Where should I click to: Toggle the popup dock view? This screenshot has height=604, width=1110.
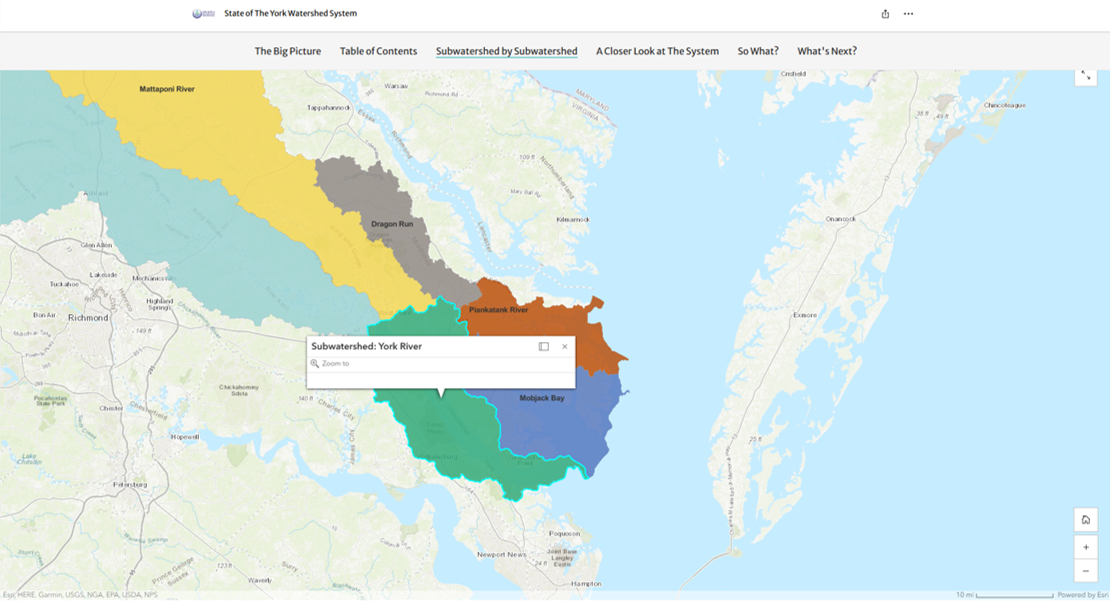(x=542, y=345)
